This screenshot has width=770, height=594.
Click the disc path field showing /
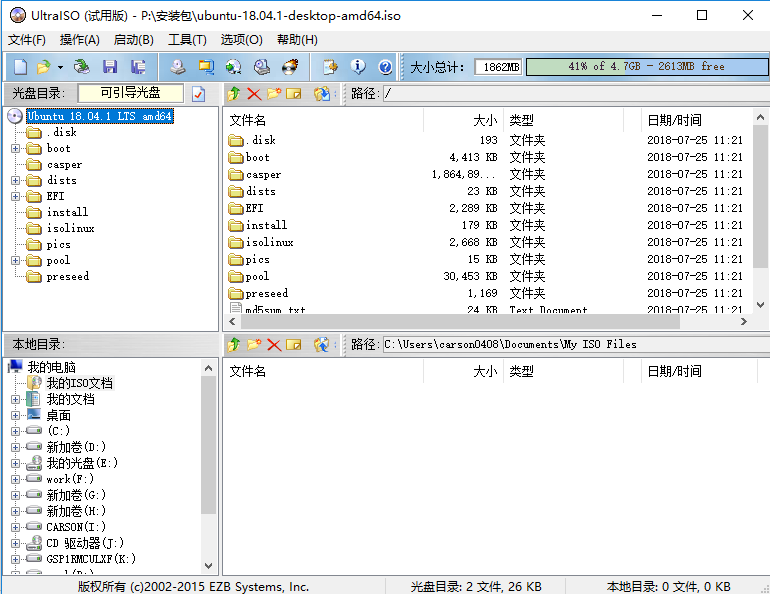(576, 93)
